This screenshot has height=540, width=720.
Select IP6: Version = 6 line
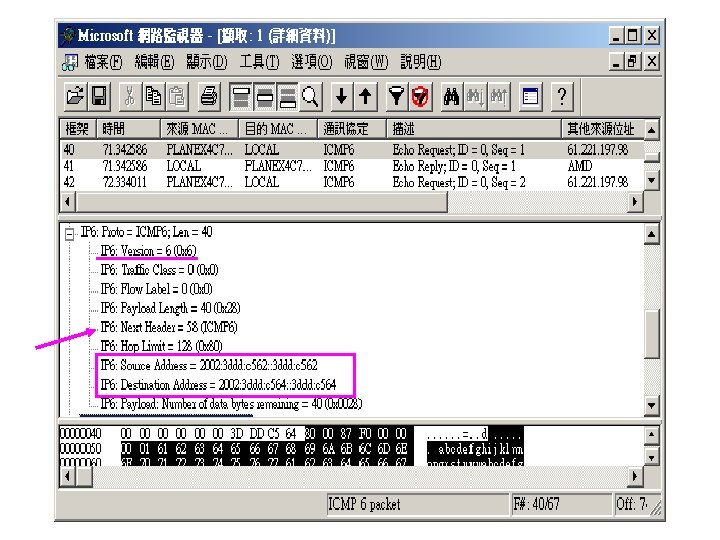pos(148,251)
